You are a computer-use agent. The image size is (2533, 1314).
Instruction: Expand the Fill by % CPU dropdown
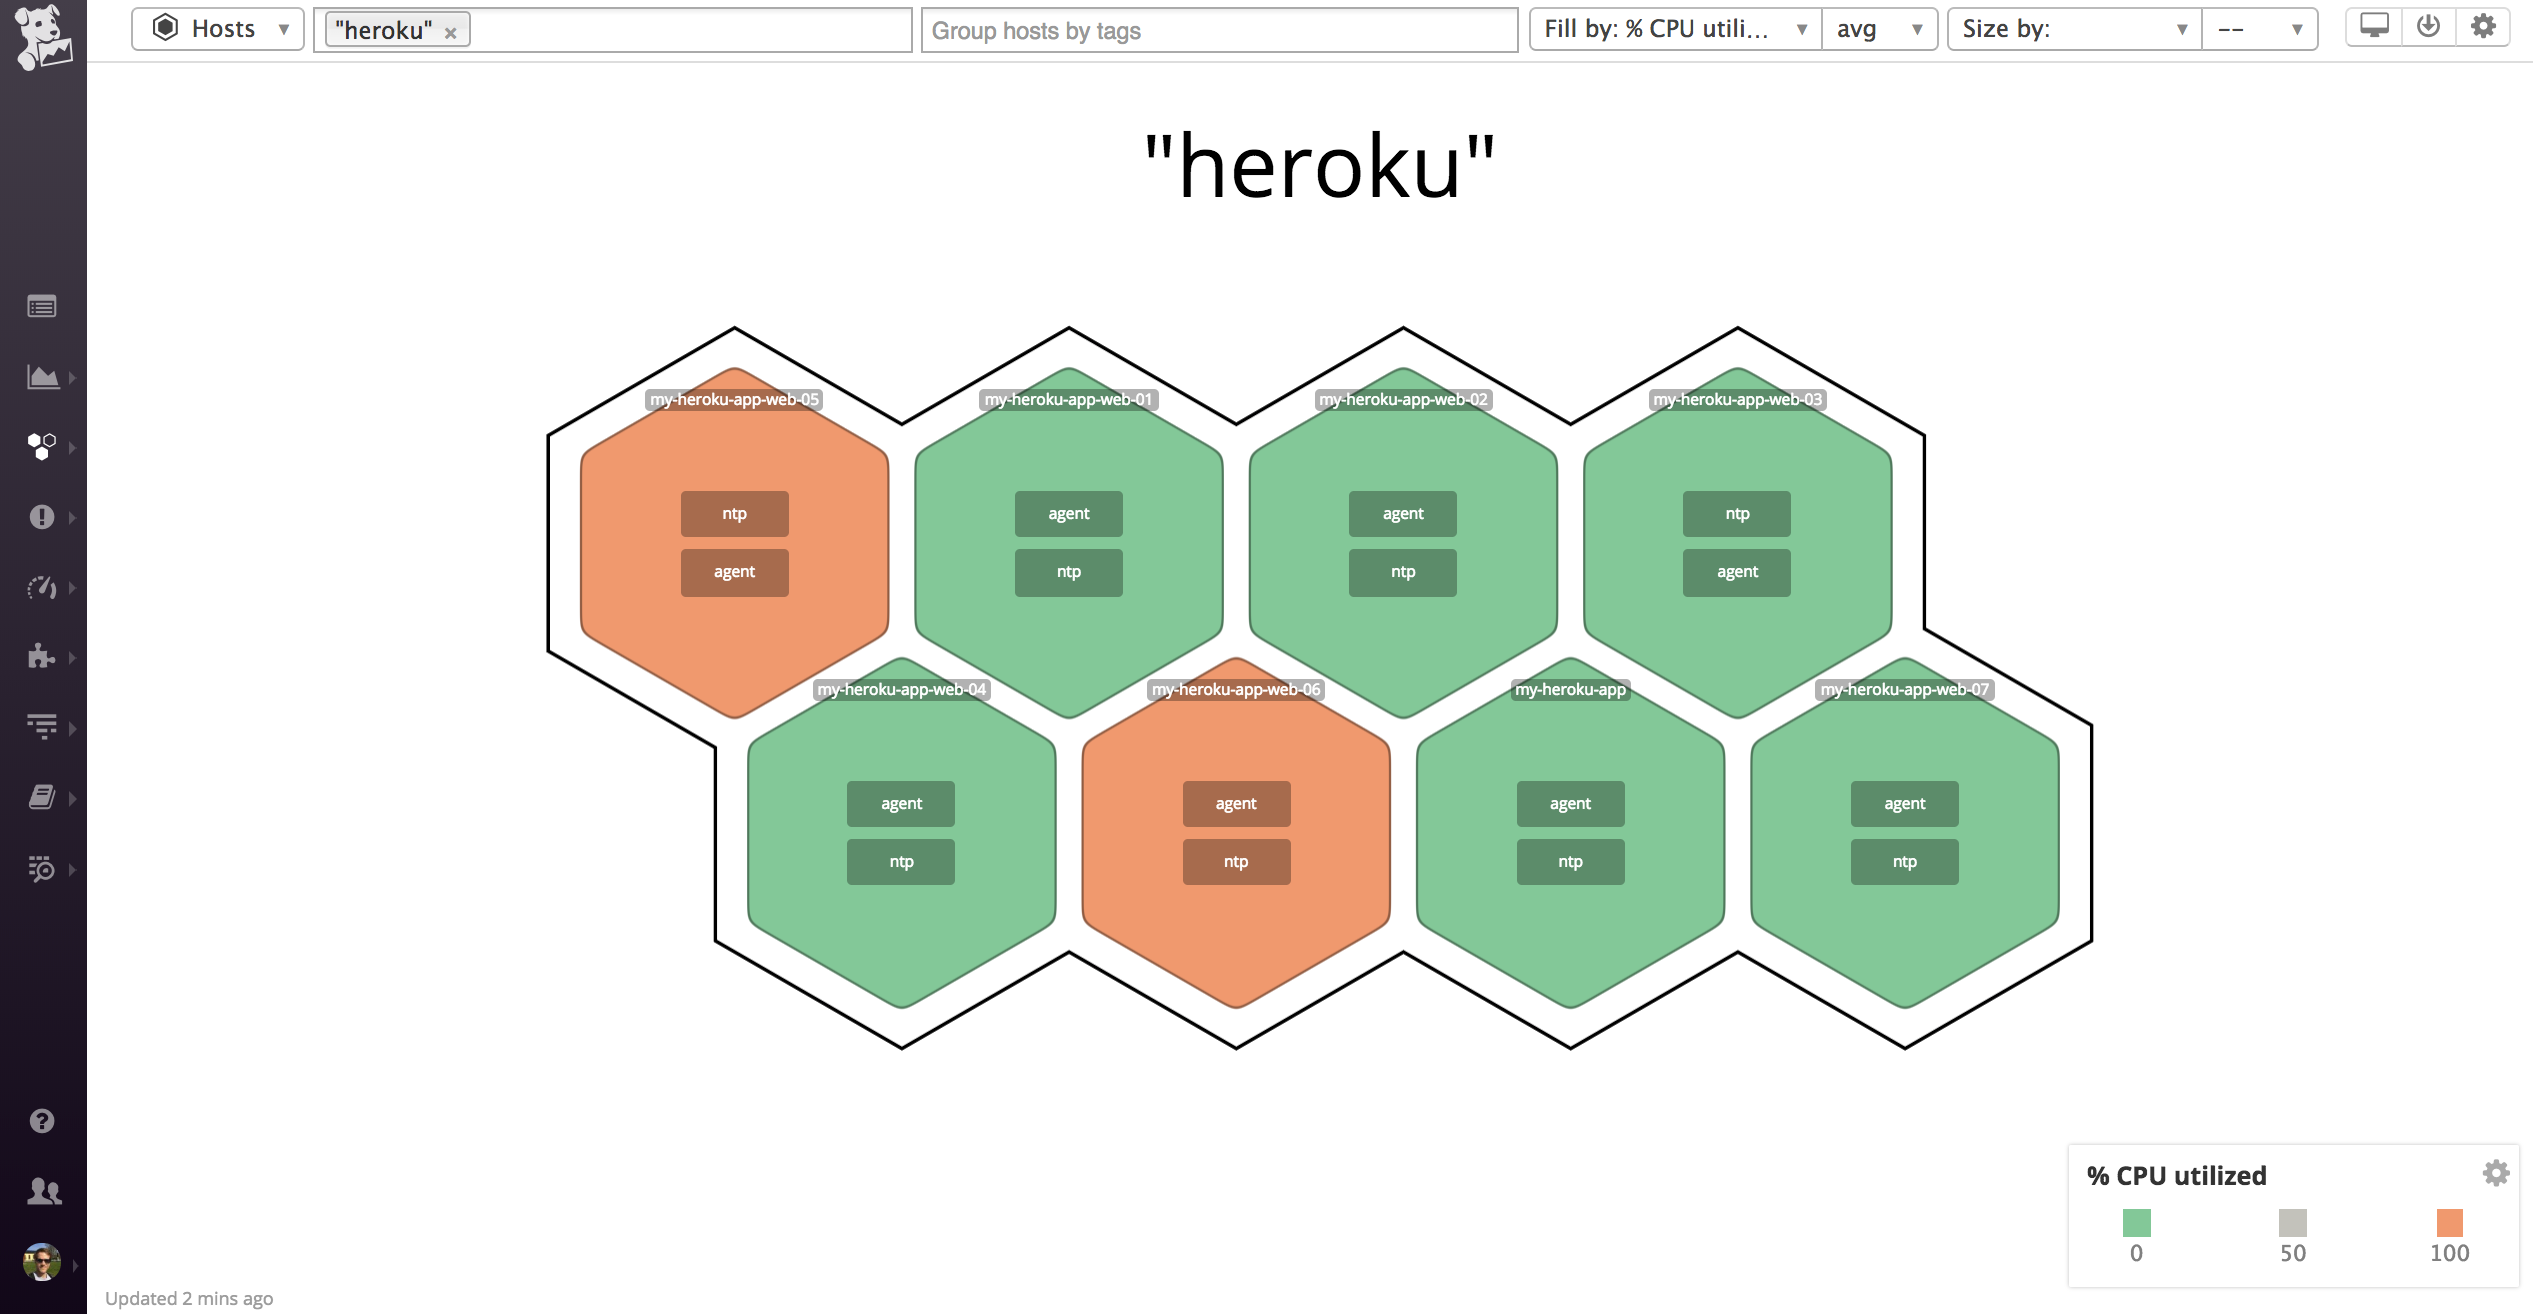click(1674, 28)
